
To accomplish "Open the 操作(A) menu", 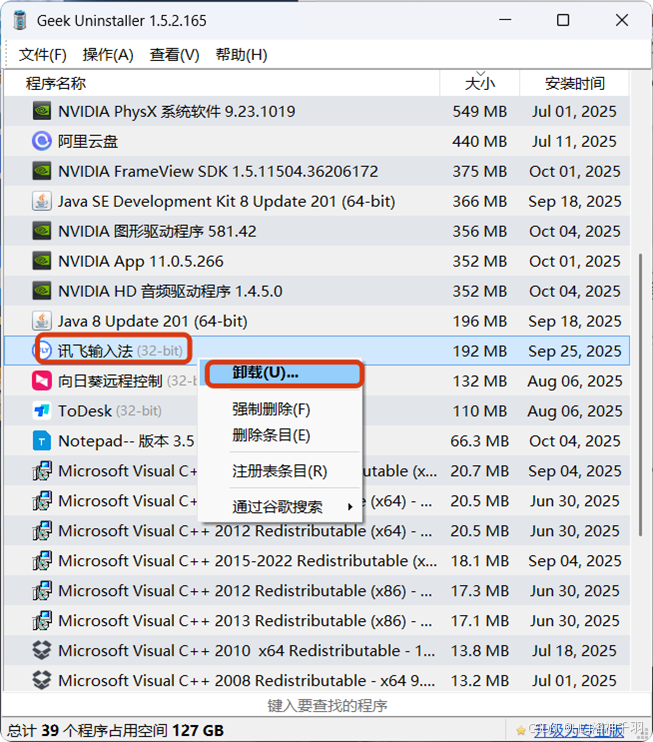I will coord(108,55).
